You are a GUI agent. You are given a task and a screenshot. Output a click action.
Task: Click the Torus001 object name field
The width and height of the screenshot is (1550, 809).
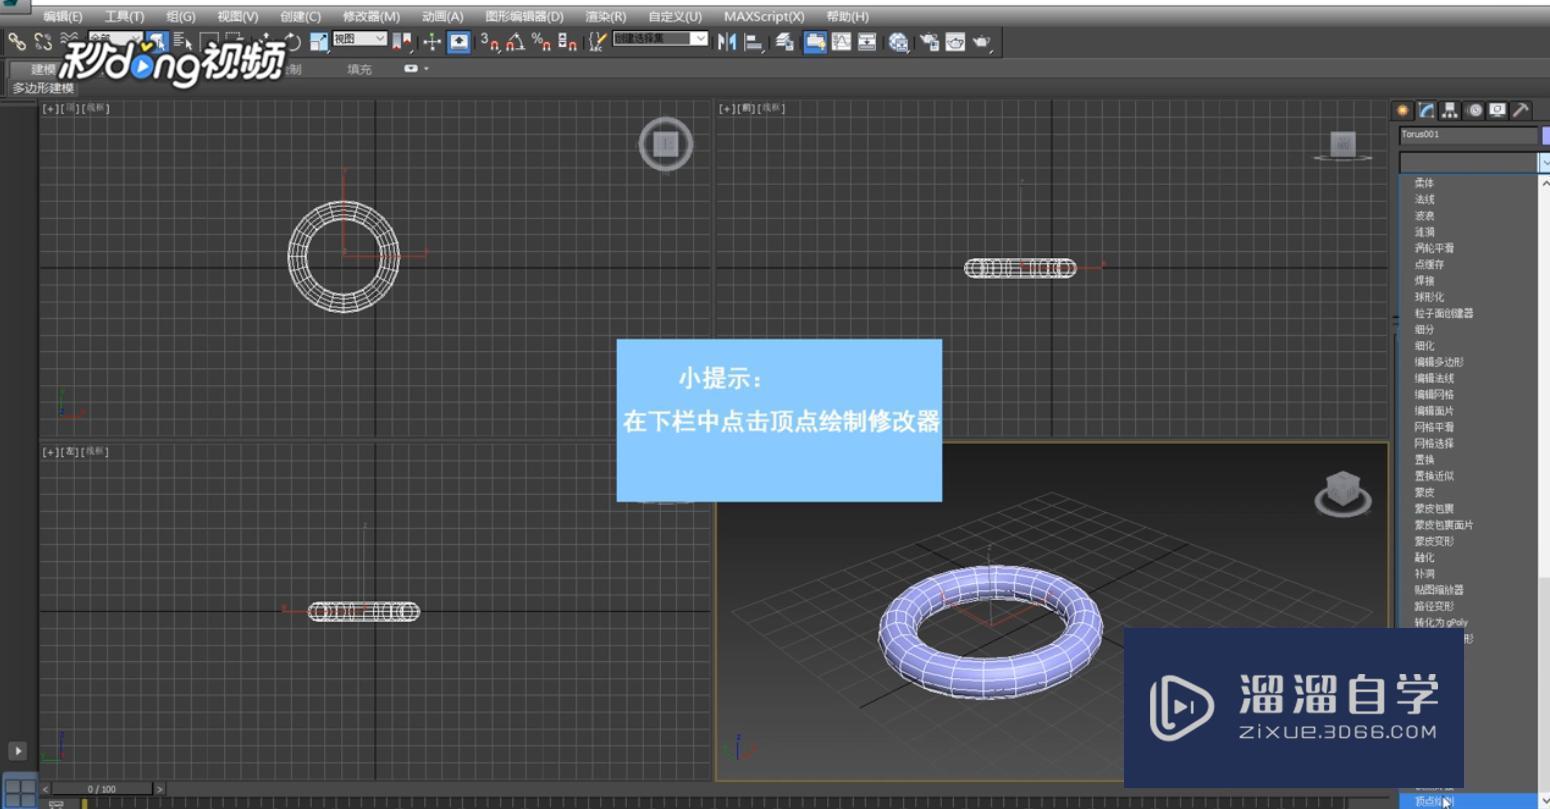coord(1468,135)
